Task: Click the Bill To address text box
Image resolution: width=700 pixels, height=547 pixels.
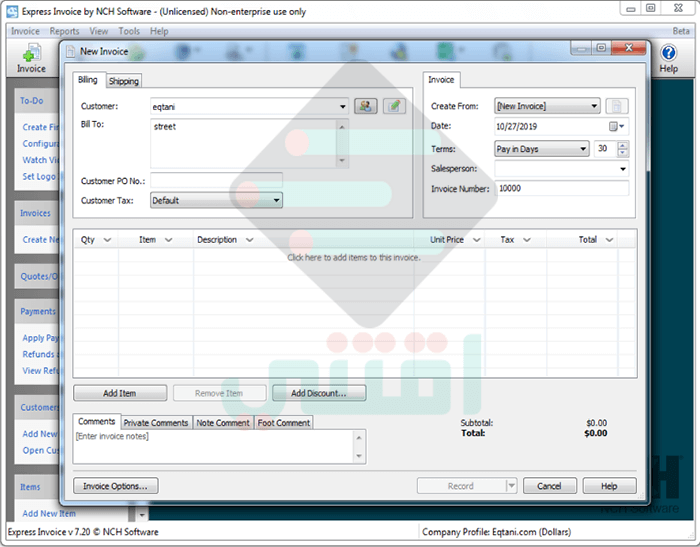Action: coord(244,143)
